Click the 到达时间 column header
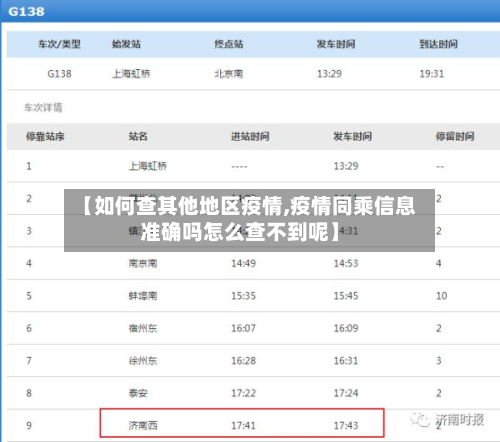The height and width of the screenshot is (442, 500). pos(438,44)
